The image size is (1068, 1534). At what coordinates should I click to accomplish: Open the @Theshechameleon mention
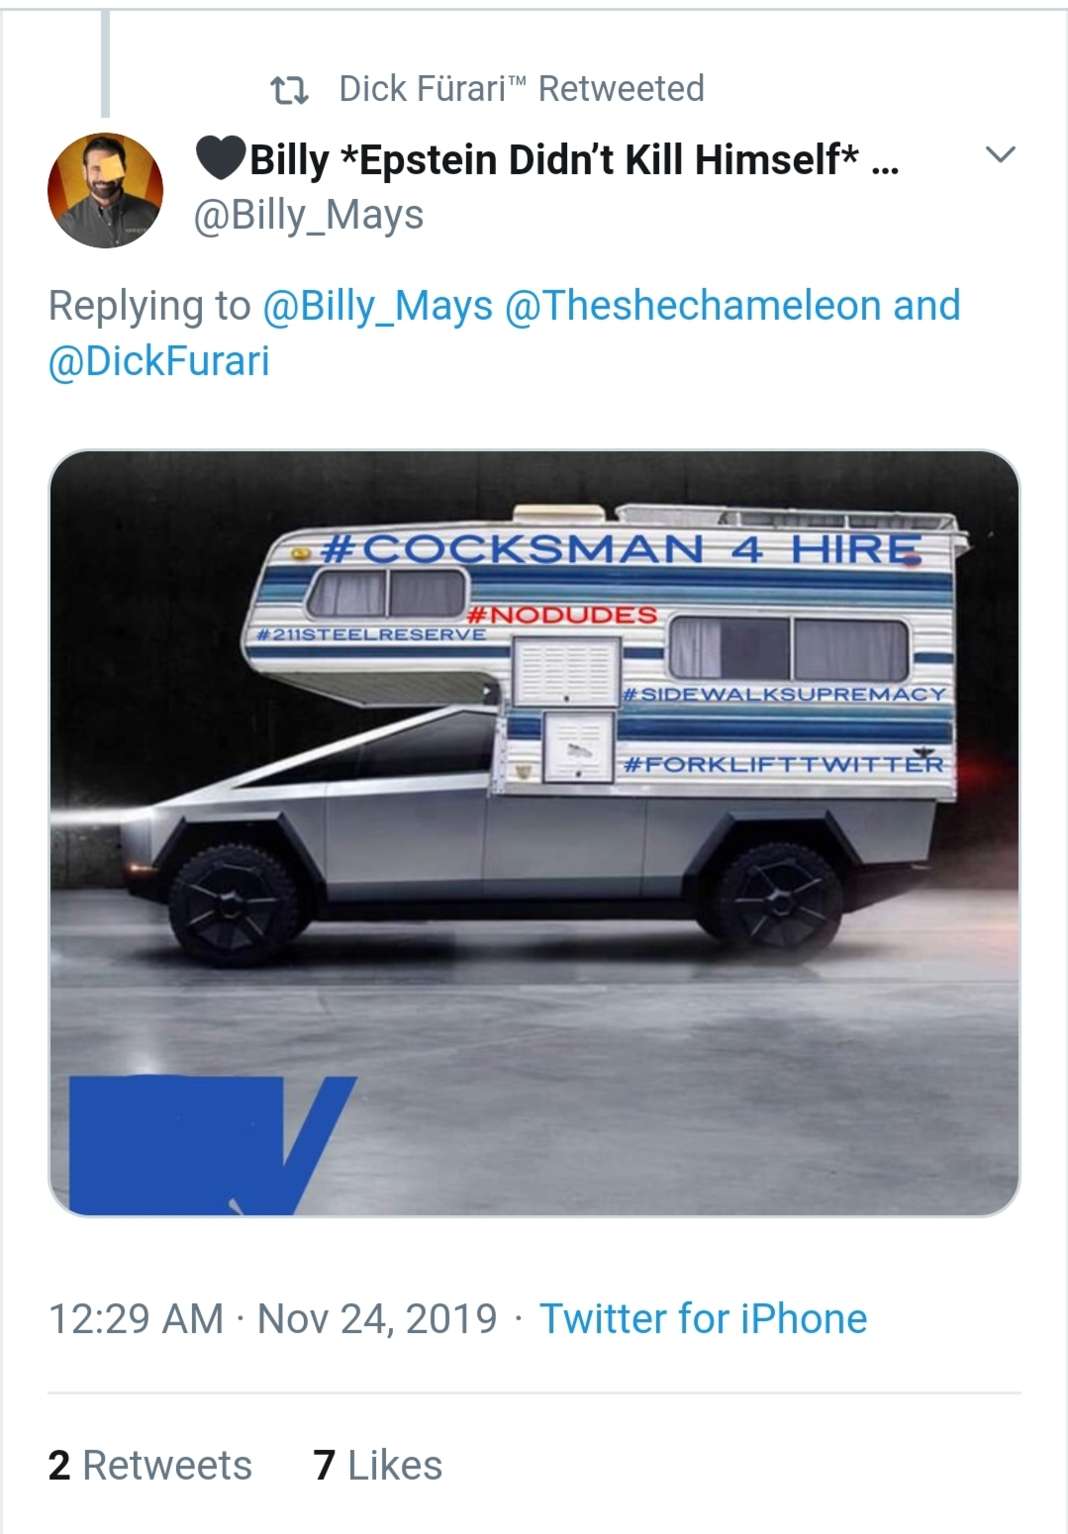coord(693,306)
